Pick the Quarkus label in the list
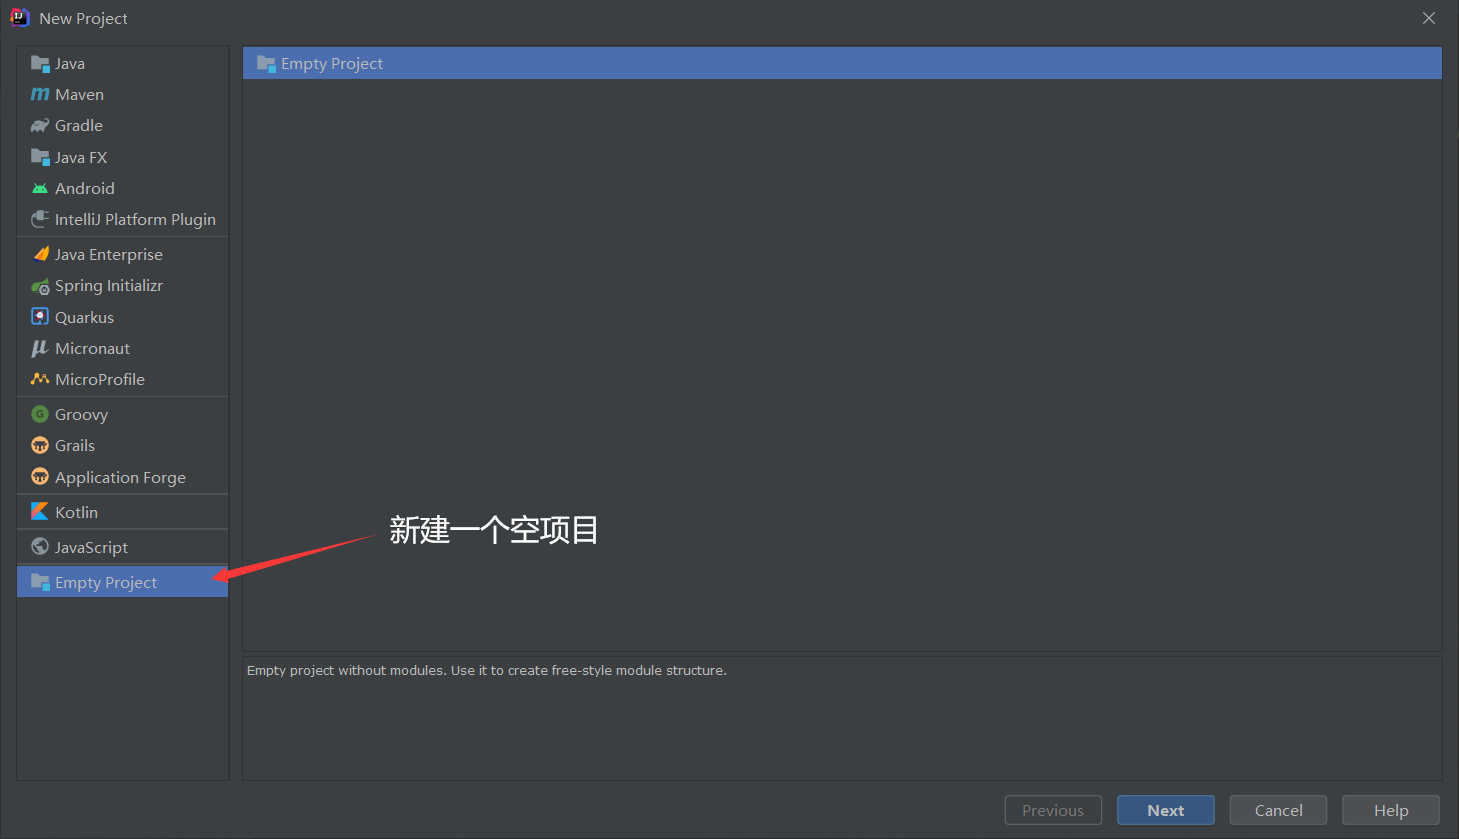The image size is (1459, 839). point(84,317)
